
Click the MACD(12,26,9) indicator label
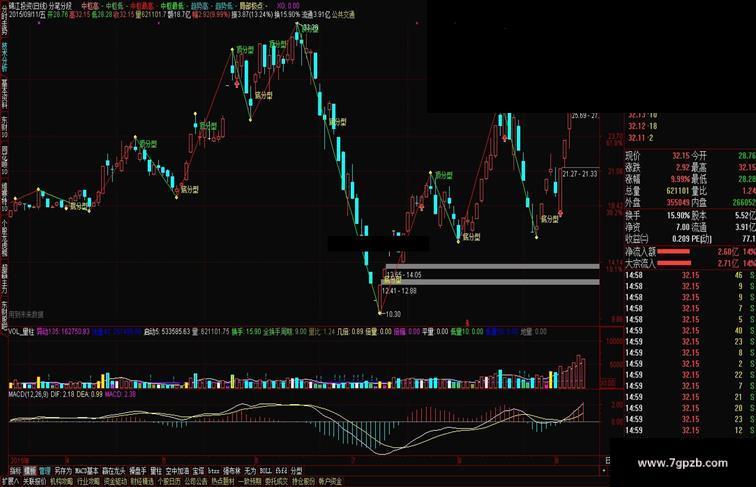point(28,394)
